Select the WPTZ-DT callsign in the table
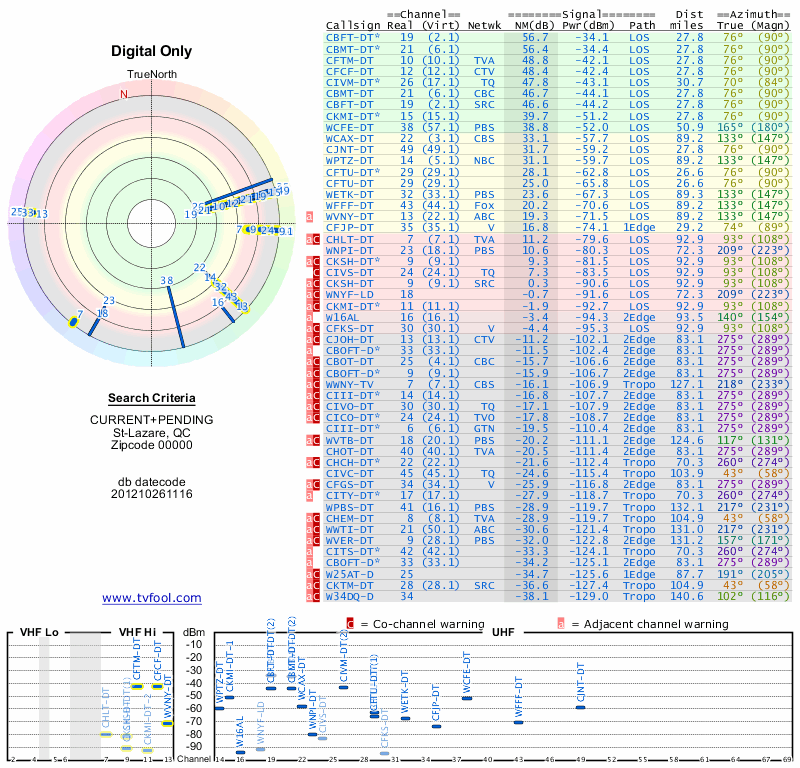 (350, 160)
